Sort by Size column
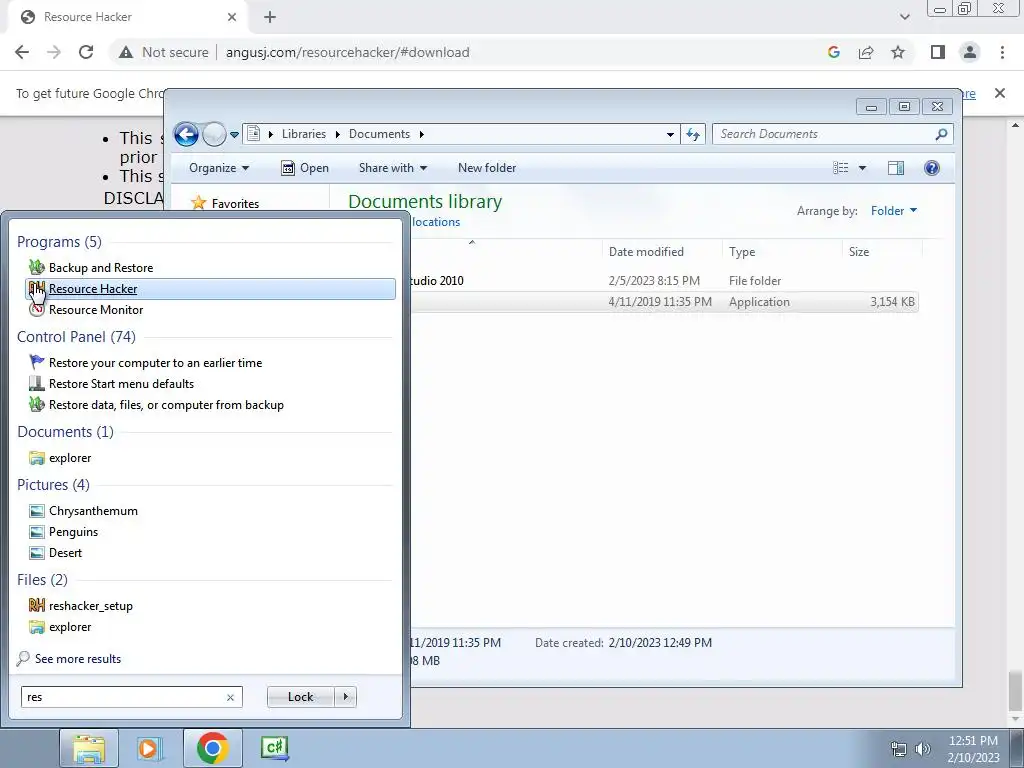 (x=882, y=251)
